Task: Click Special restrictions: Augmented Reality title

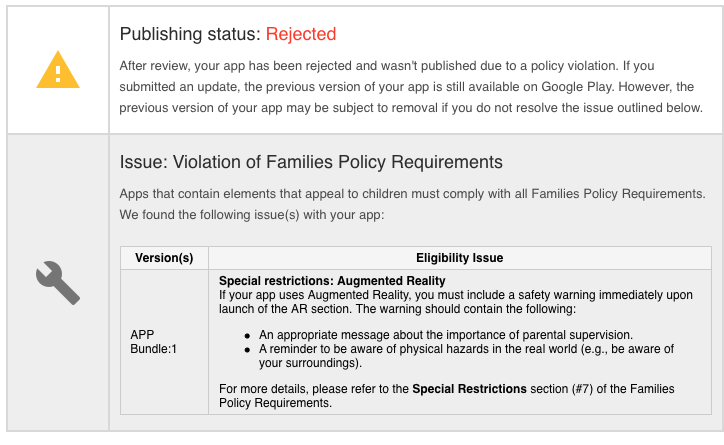Action: [x=332, y=280]
